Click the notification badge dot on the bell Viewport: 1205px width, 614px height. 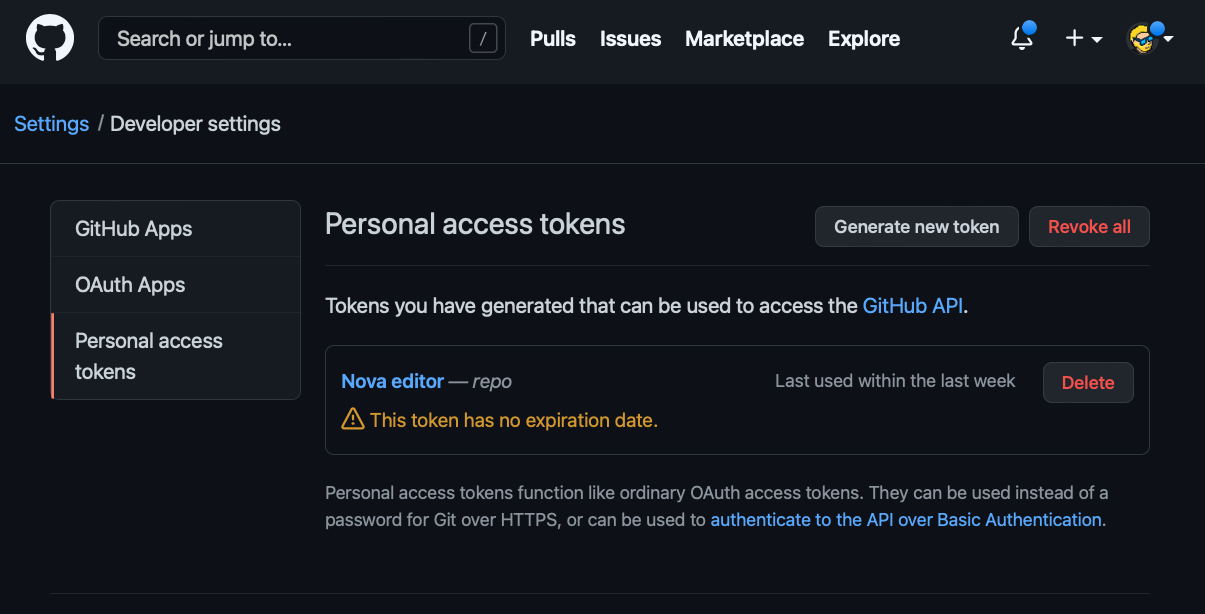click(x=1031, y=28)
